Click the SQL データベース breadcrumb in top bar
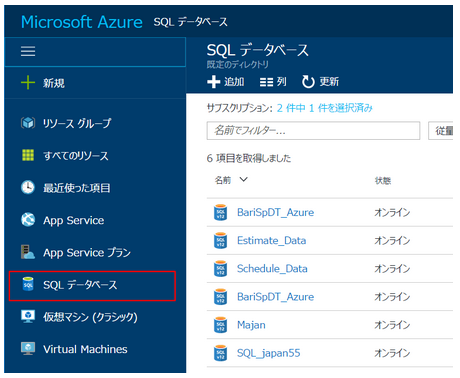Viewport: 460px width, 378px height. (x=190, y=22)
